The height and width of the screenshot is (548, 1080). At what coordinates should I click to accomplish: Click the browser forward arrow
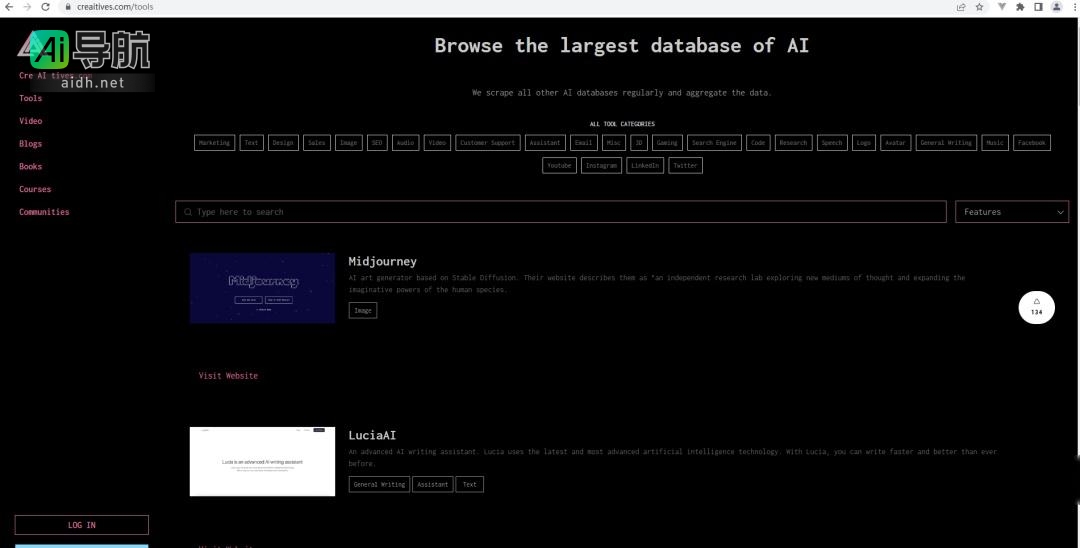point(27,7)
